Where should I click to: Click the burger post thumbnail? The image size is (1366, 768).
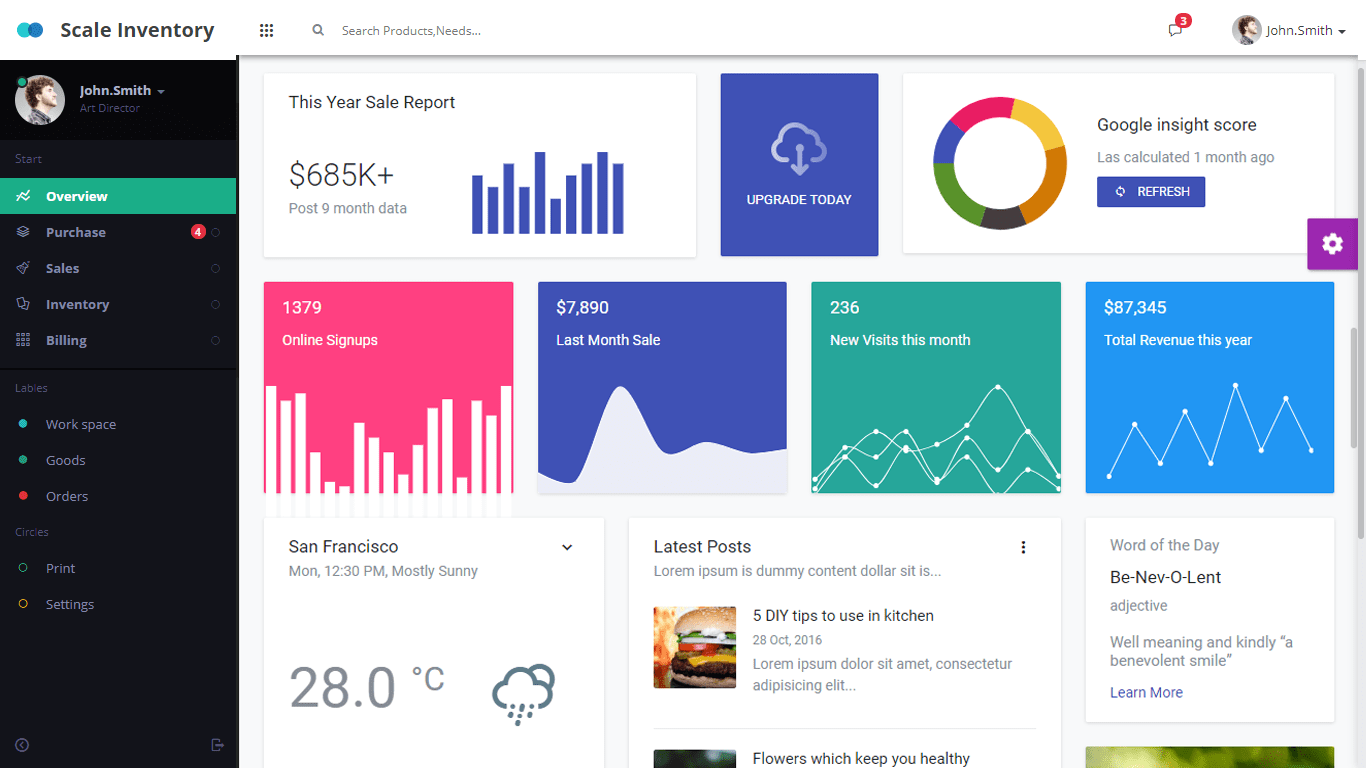click(x=695, y=647)
